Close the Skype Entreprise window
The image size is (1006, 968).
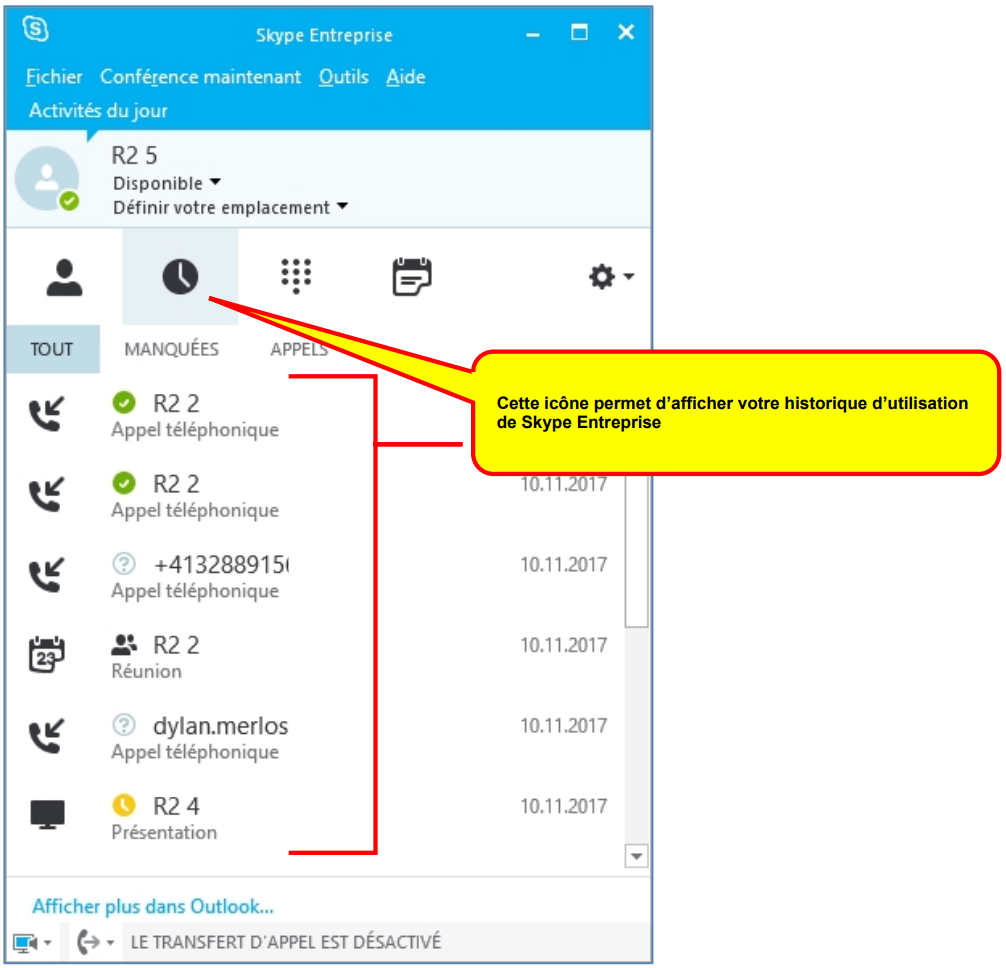pos(626,32)
